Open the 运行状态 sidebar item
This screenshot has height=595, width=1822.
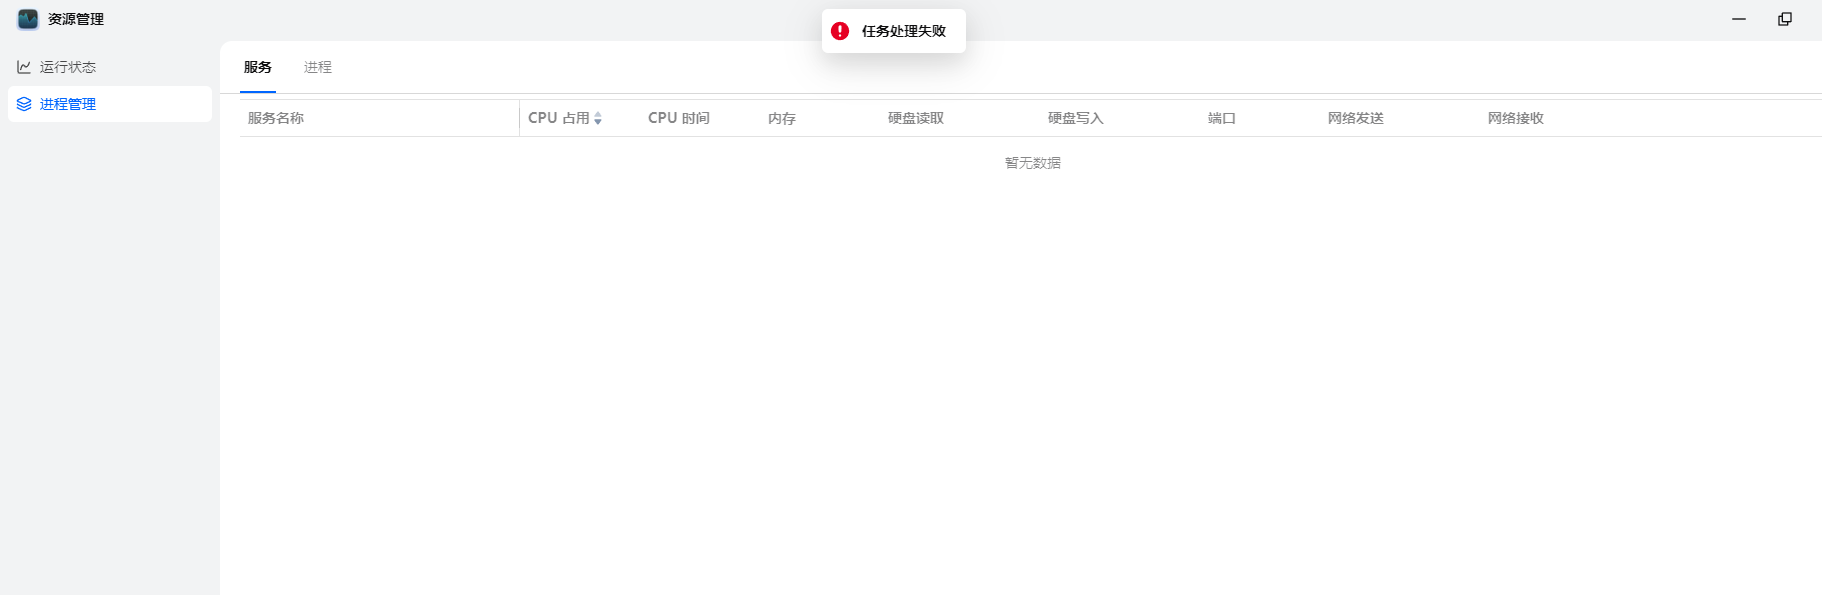[110, 67]
